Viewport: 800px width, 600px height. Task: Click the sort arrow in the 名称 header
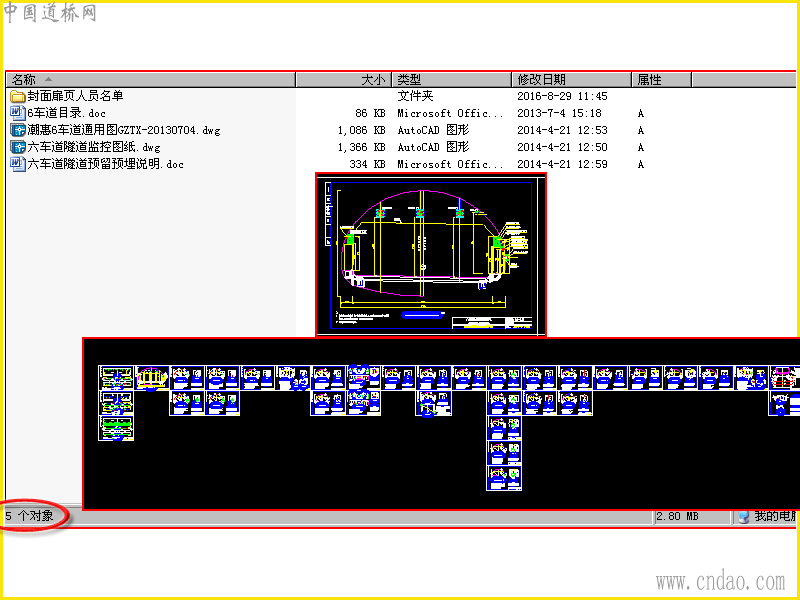[x=48, y=79]
